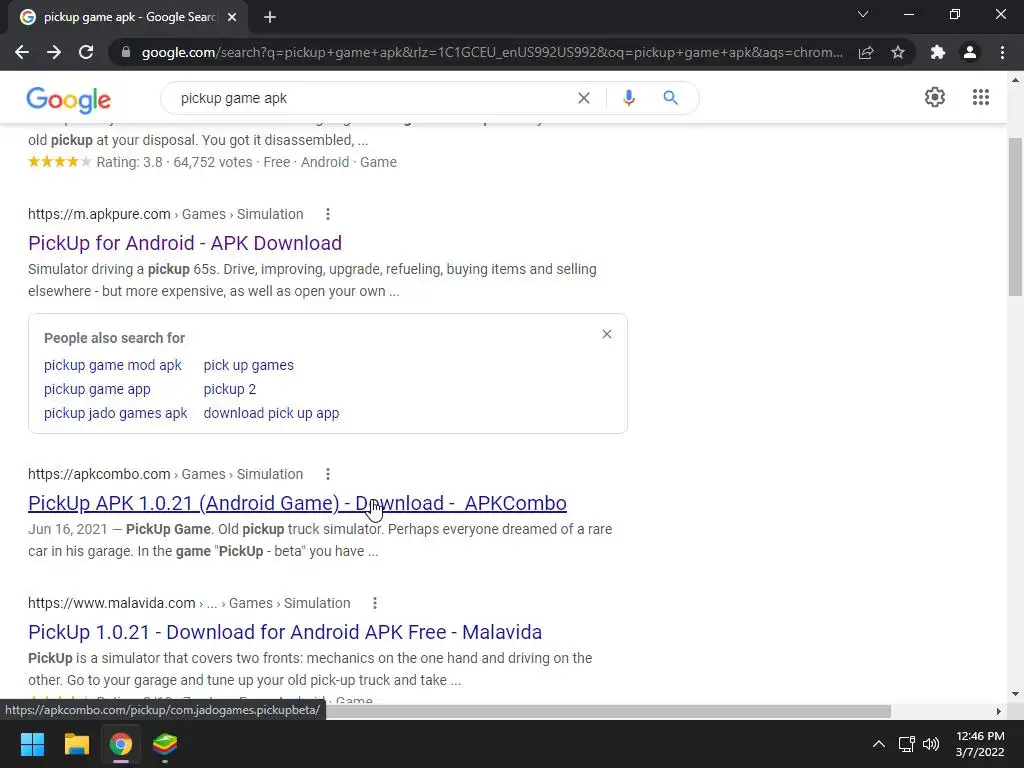Search for pickup game mod apk
Screen dimensions: 1024x768
click(112, 365)
